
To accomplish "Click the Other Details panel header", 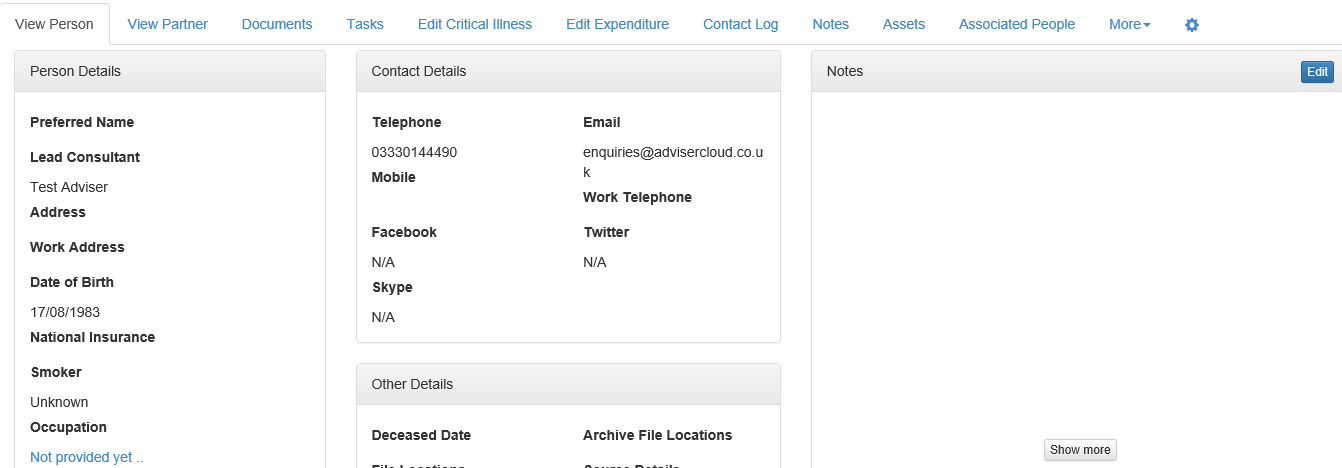I will pyautogui.click(x=567, y=385).
